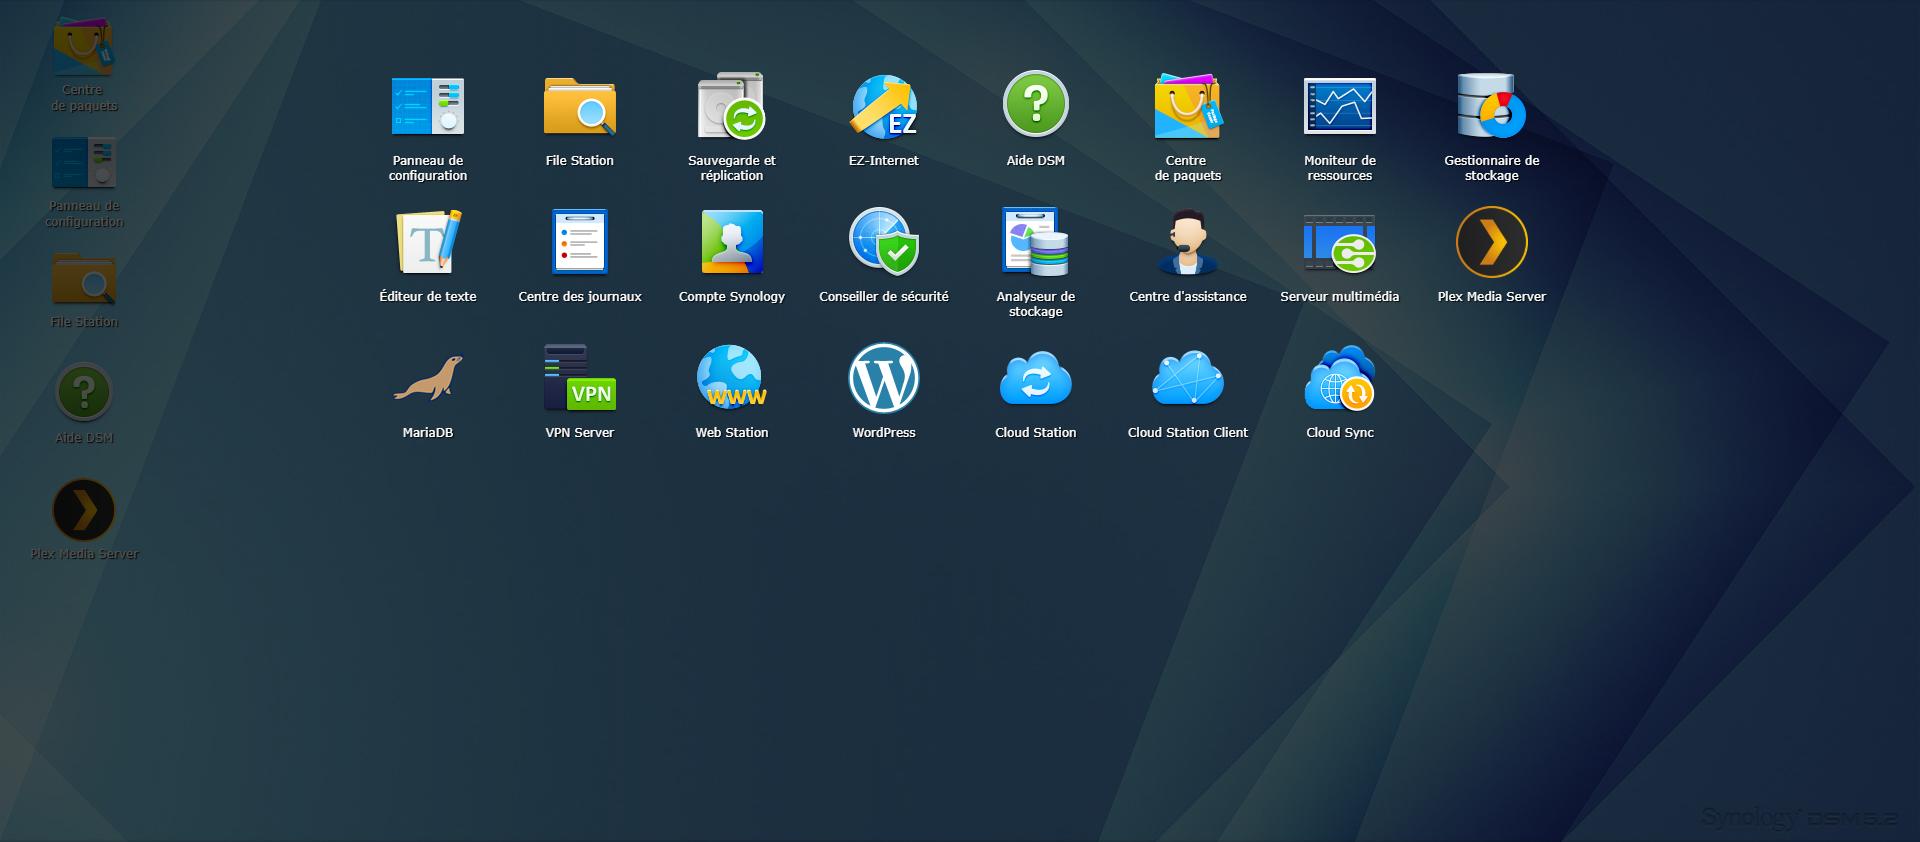Launch Cloud Station Client
The width and height of the screenshot is (1920, 842).
(1187, 379)
